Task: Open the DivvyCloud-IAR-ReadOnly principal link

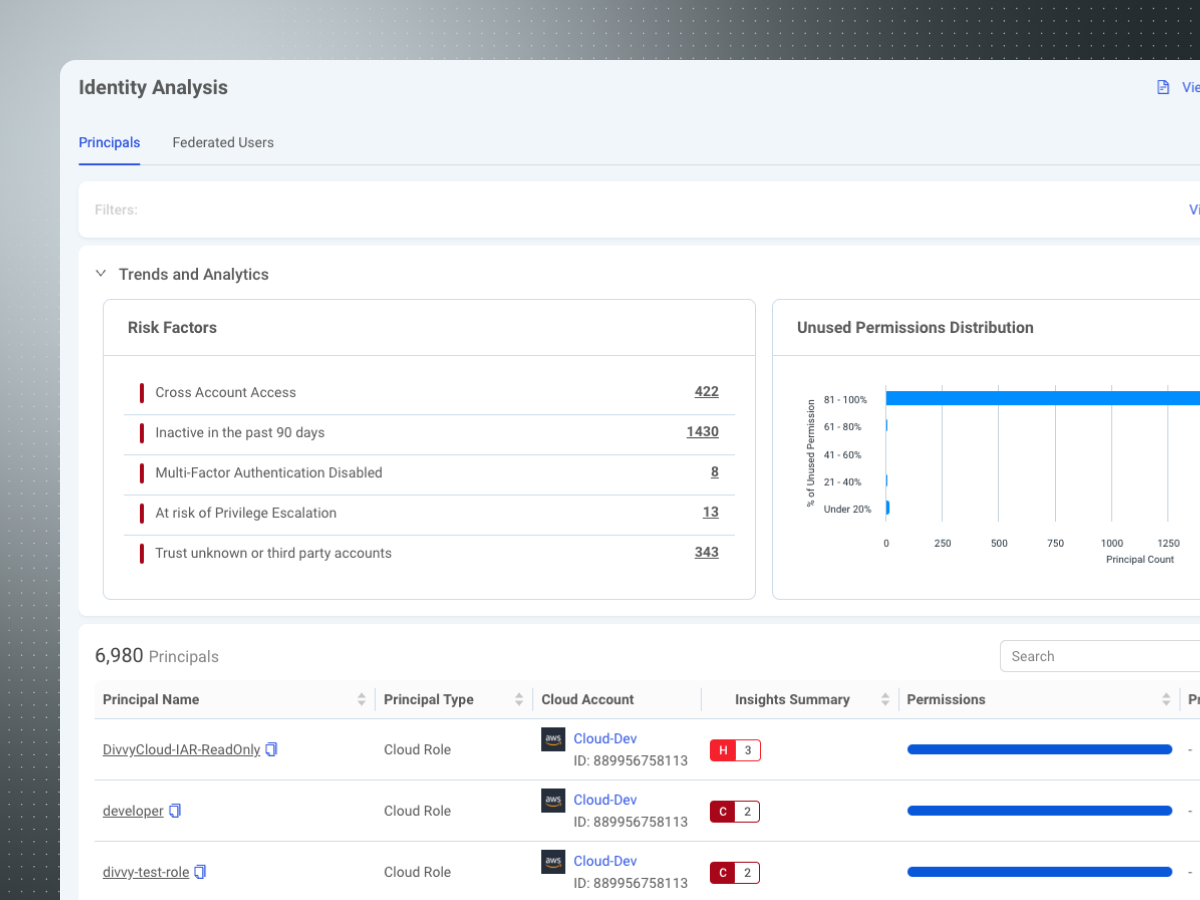Action: [x=181, y=750]
